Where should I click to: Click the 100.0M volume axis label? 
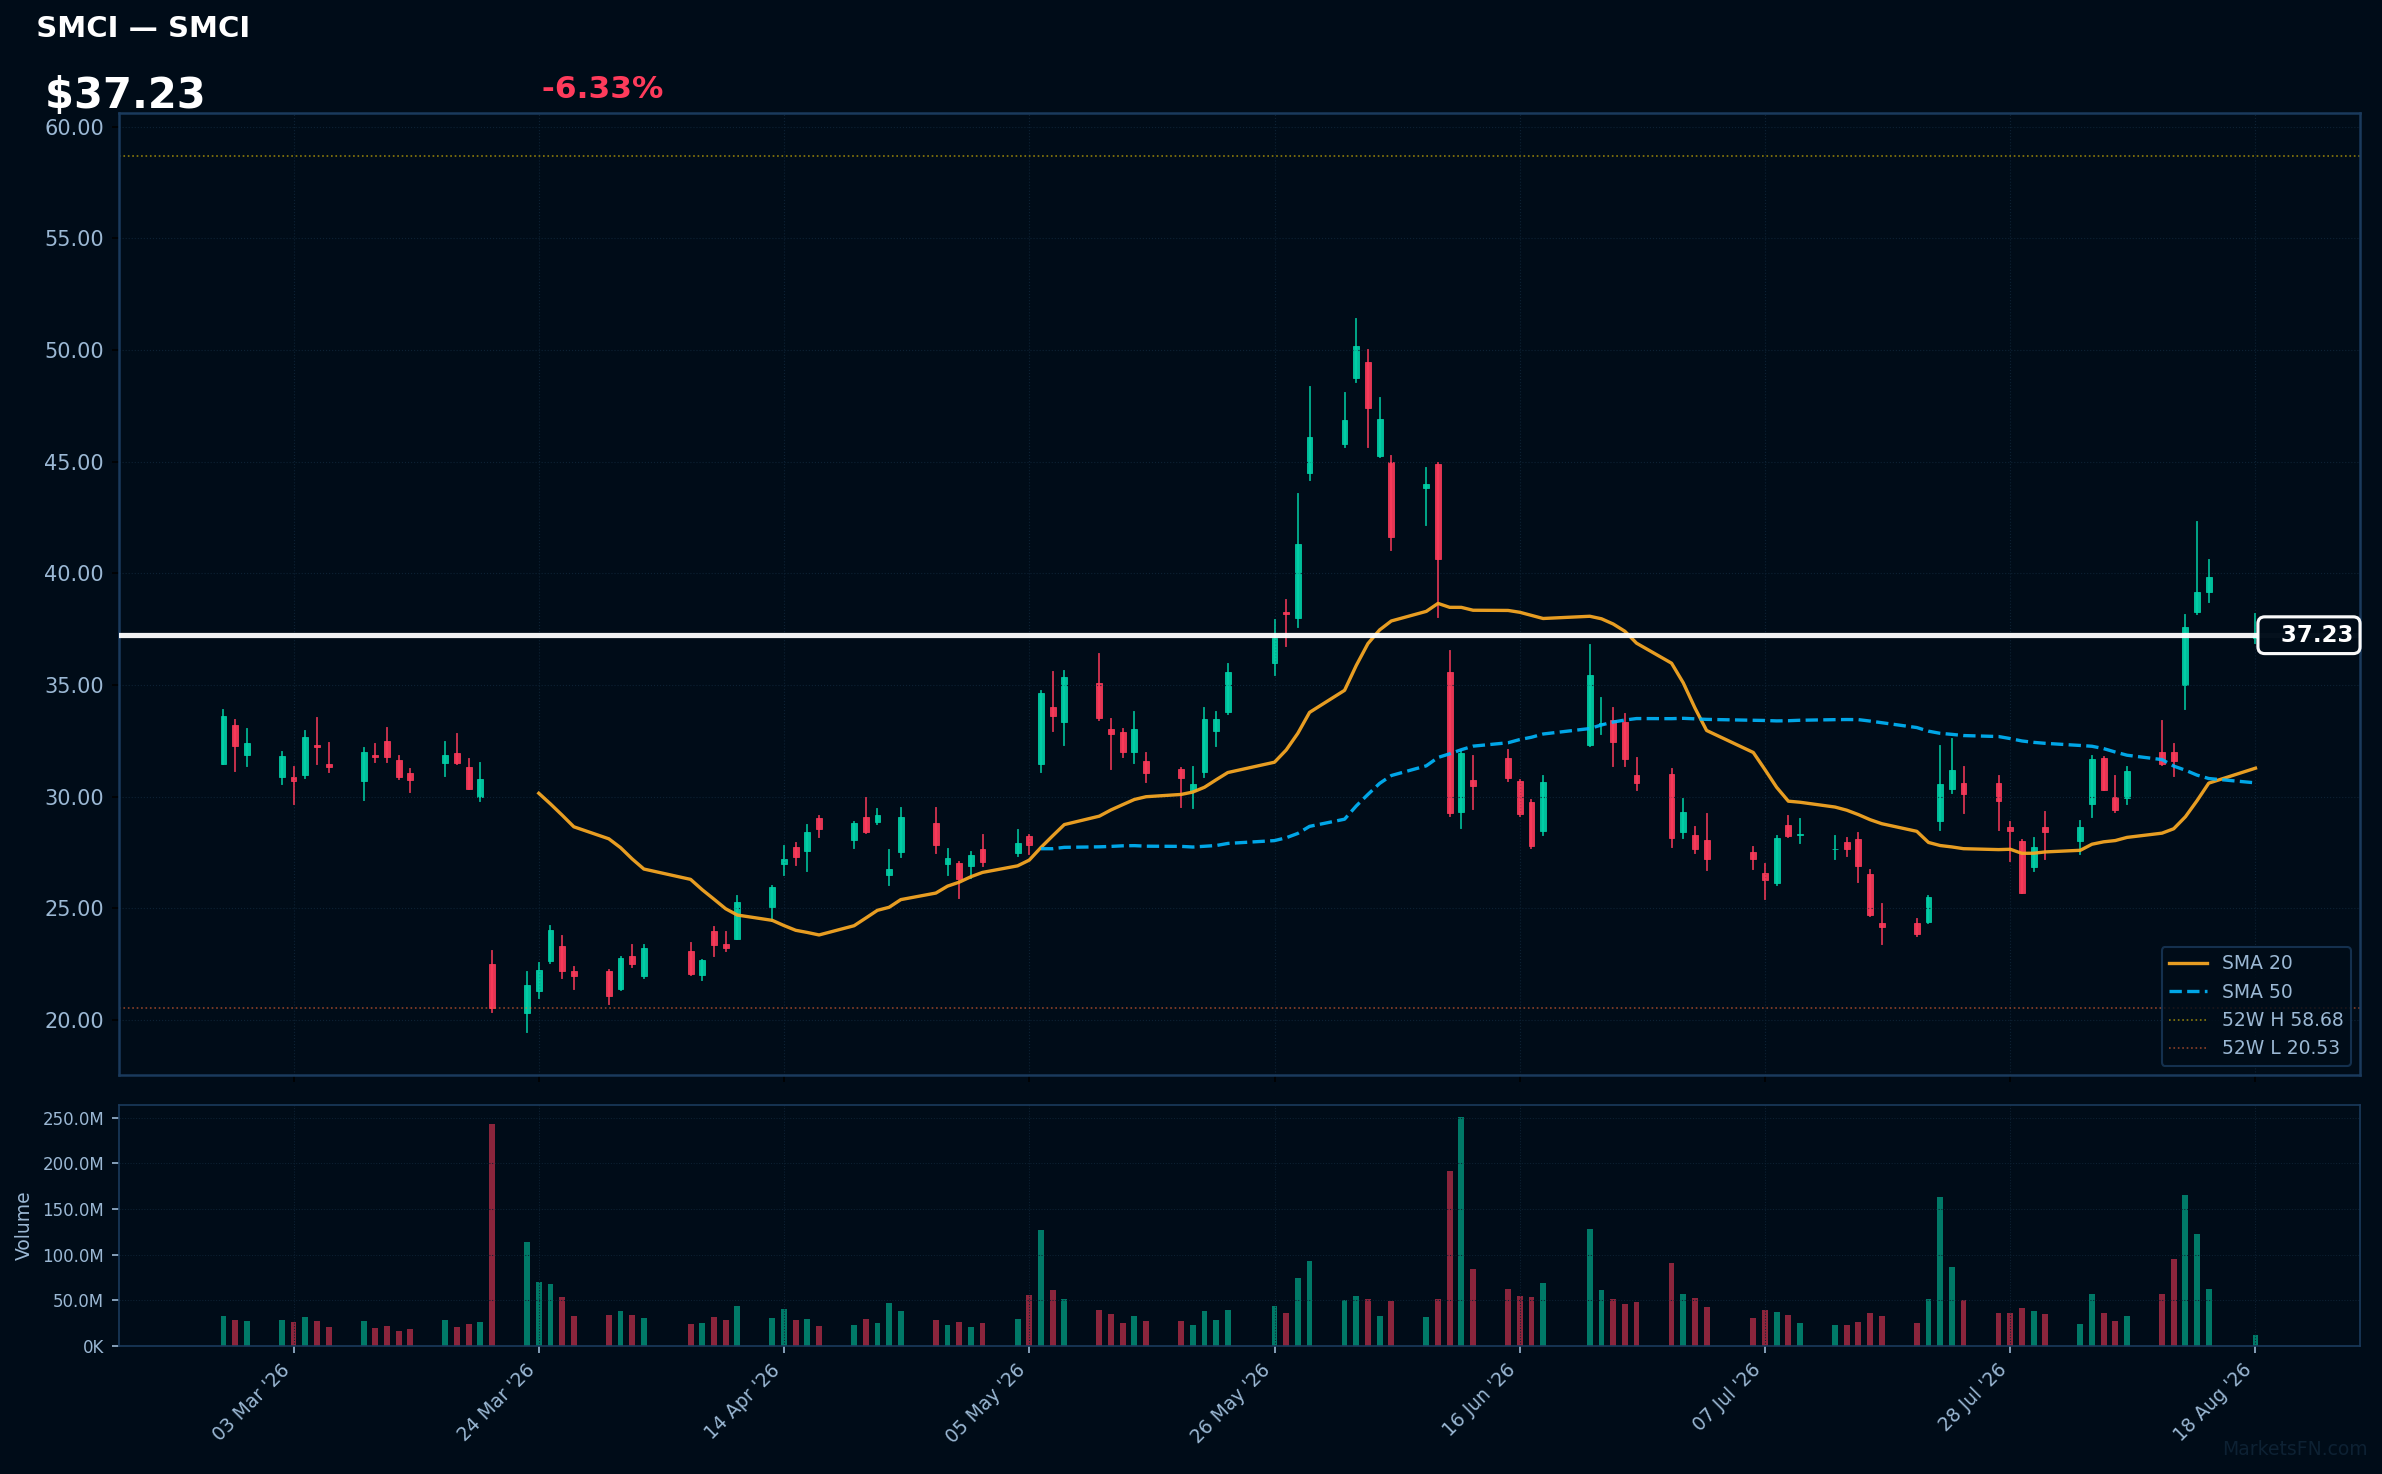coord(73,1256)
